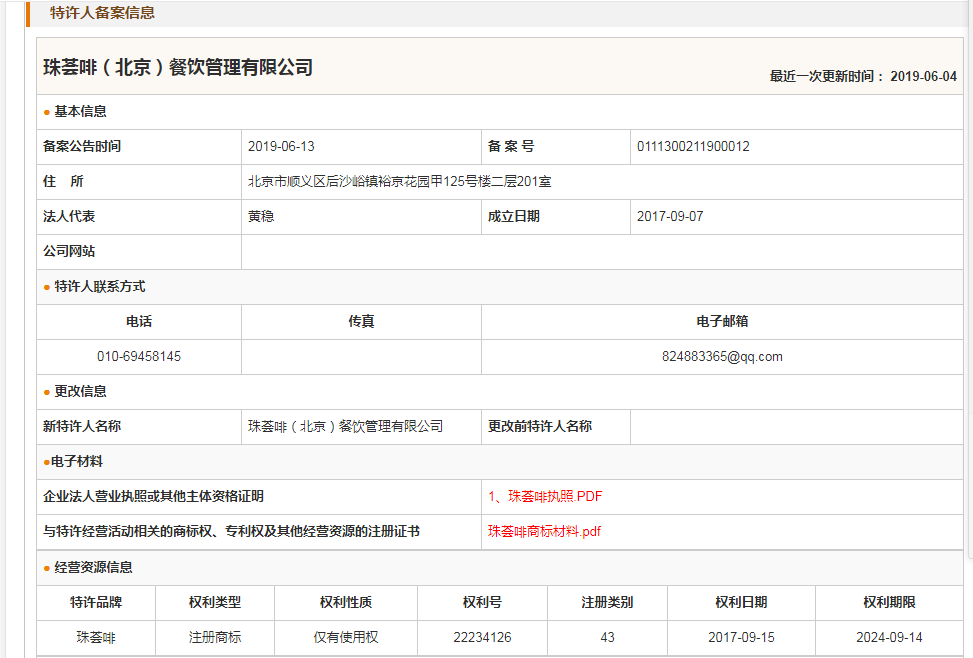Open the 珠荟啡执照.PDF license file link
This screenshot has width=973, height=658.
[x=545, y=496]
